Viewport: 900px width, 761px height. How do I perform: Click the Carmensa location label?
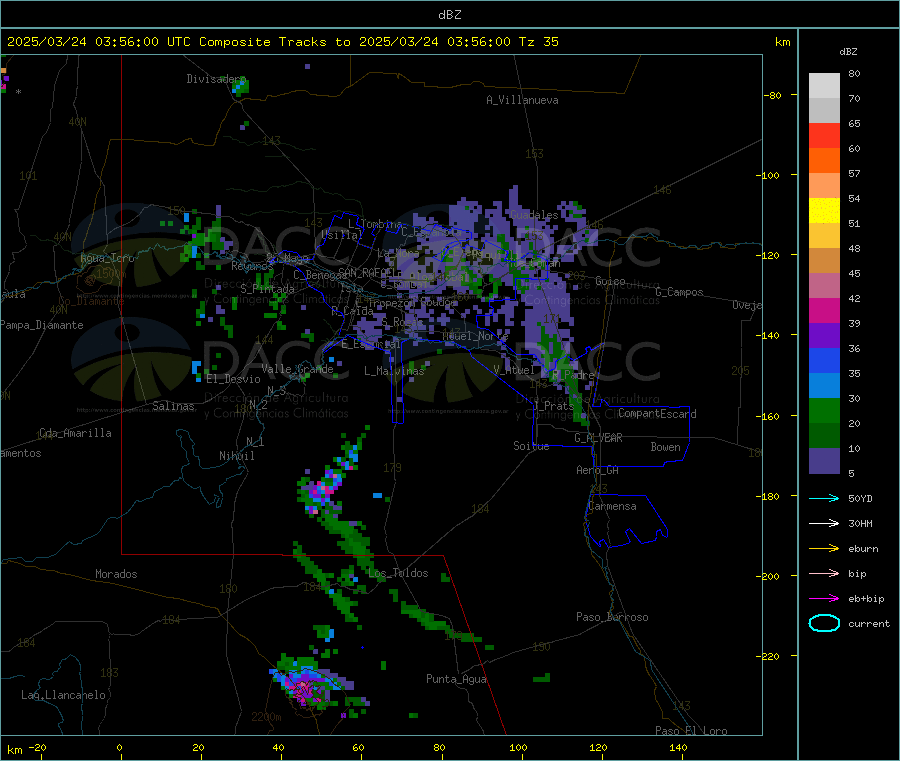tap(612, 506)
